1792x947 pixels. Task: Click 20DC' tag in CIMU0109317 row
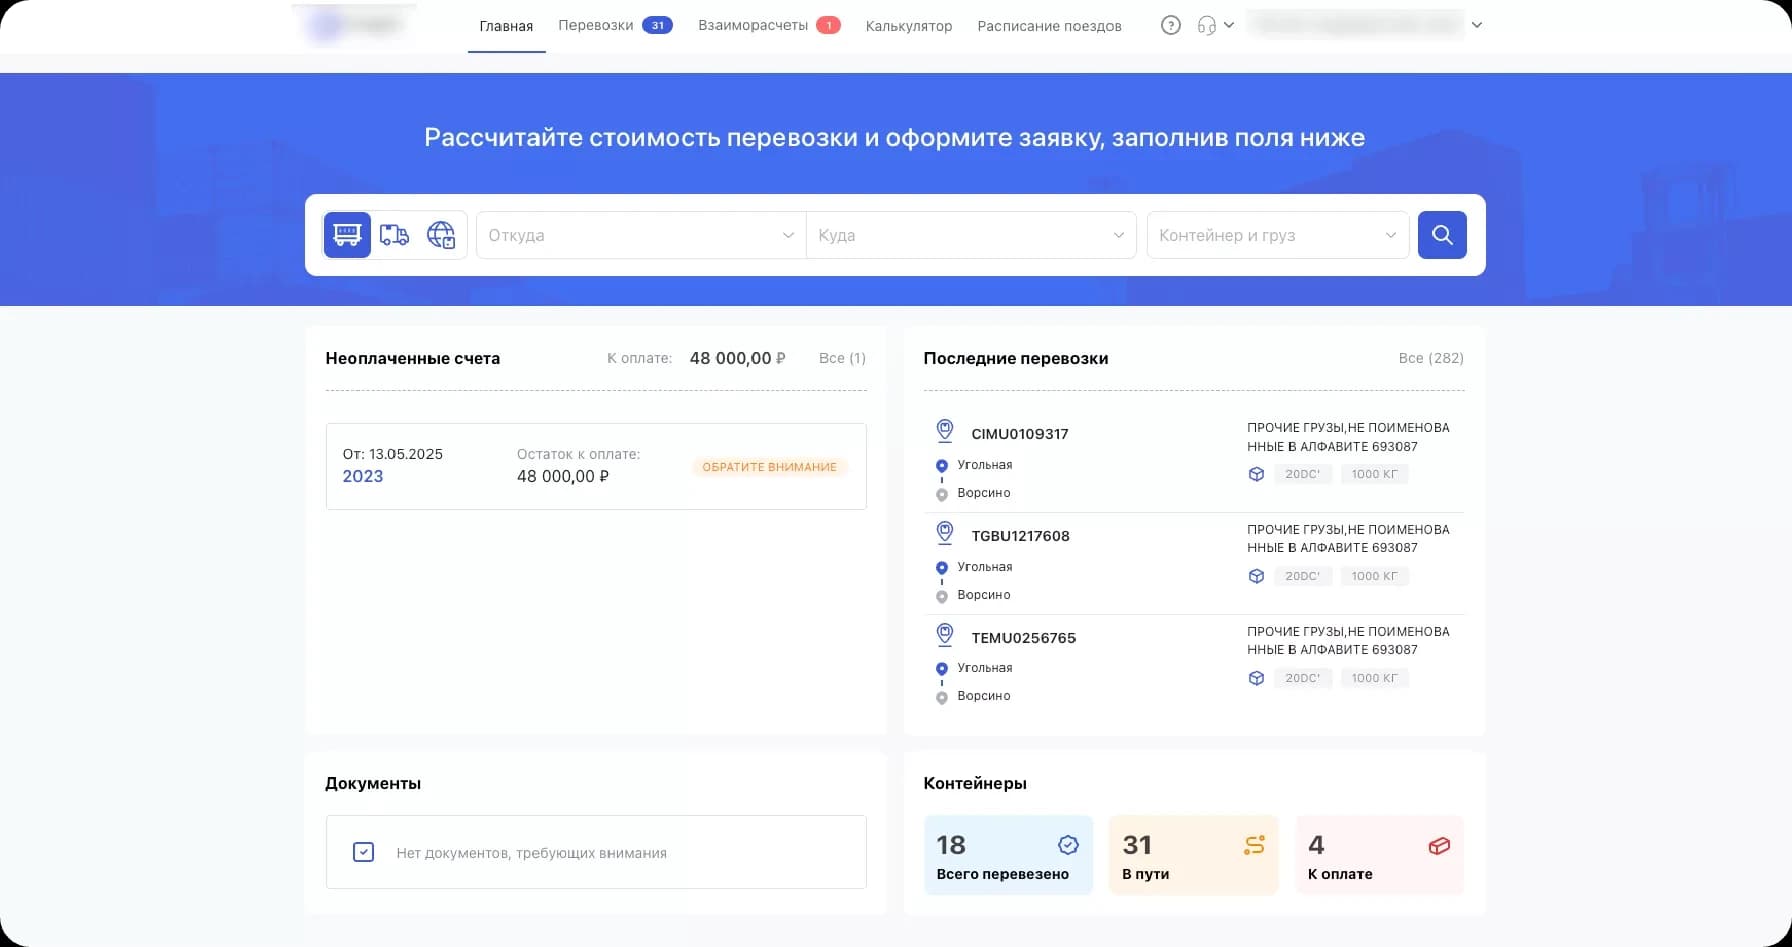1303,474
